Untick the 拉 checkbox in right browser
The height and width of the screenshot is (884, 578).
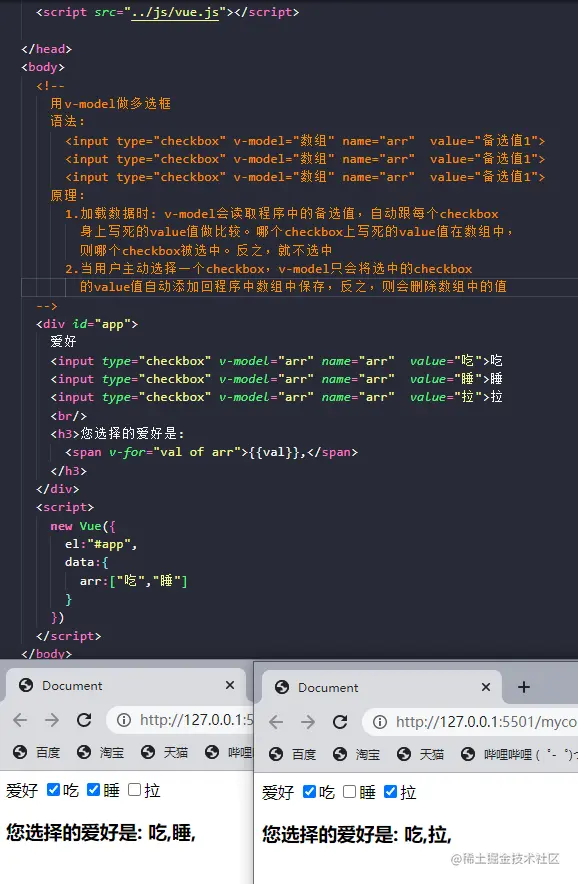click(390, 792)
